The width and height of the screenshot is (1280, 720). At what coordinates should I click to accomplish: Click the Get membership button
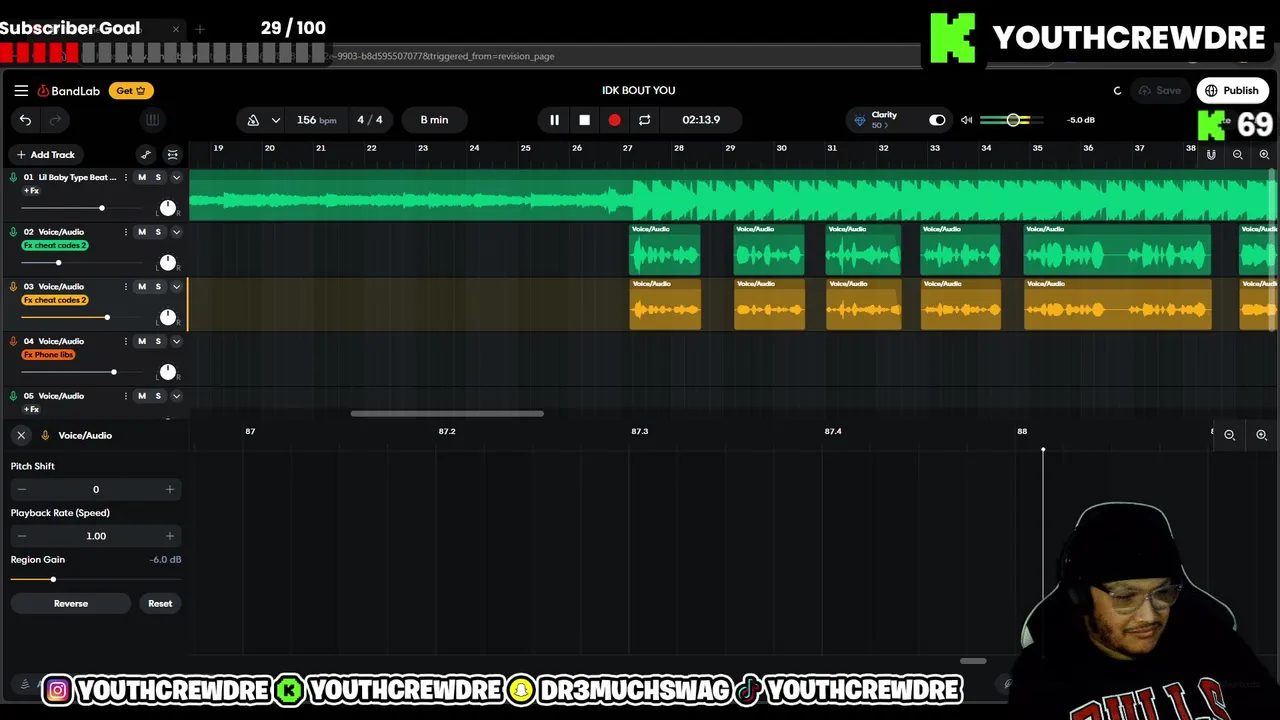[131, 91]
